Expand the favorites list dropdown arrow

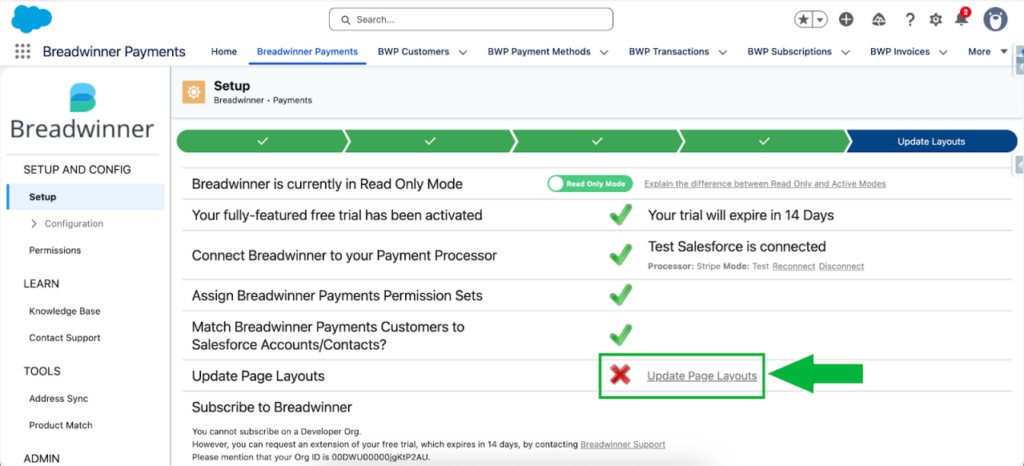(x=820, y=20)
